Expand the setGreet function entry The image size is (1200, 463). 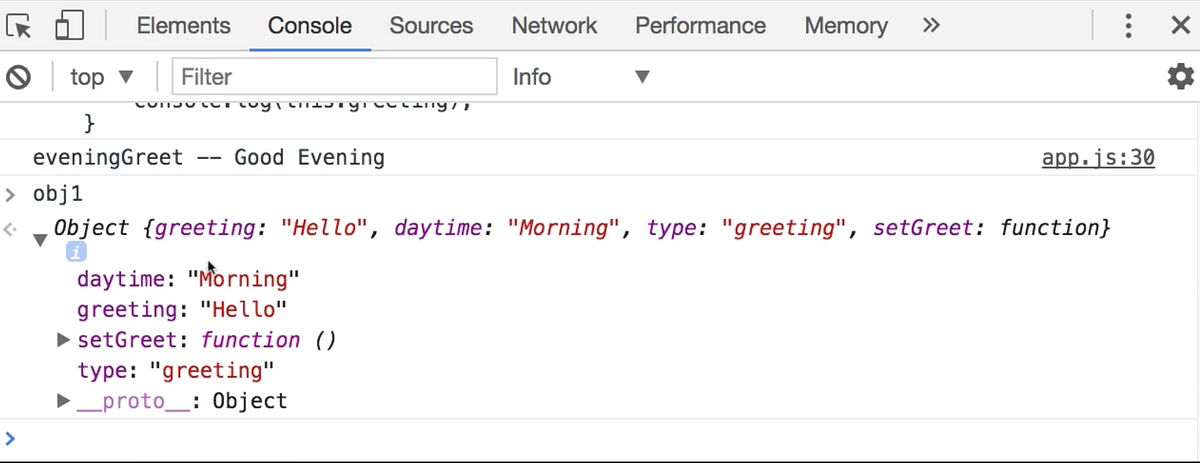[x=64, y=341]
